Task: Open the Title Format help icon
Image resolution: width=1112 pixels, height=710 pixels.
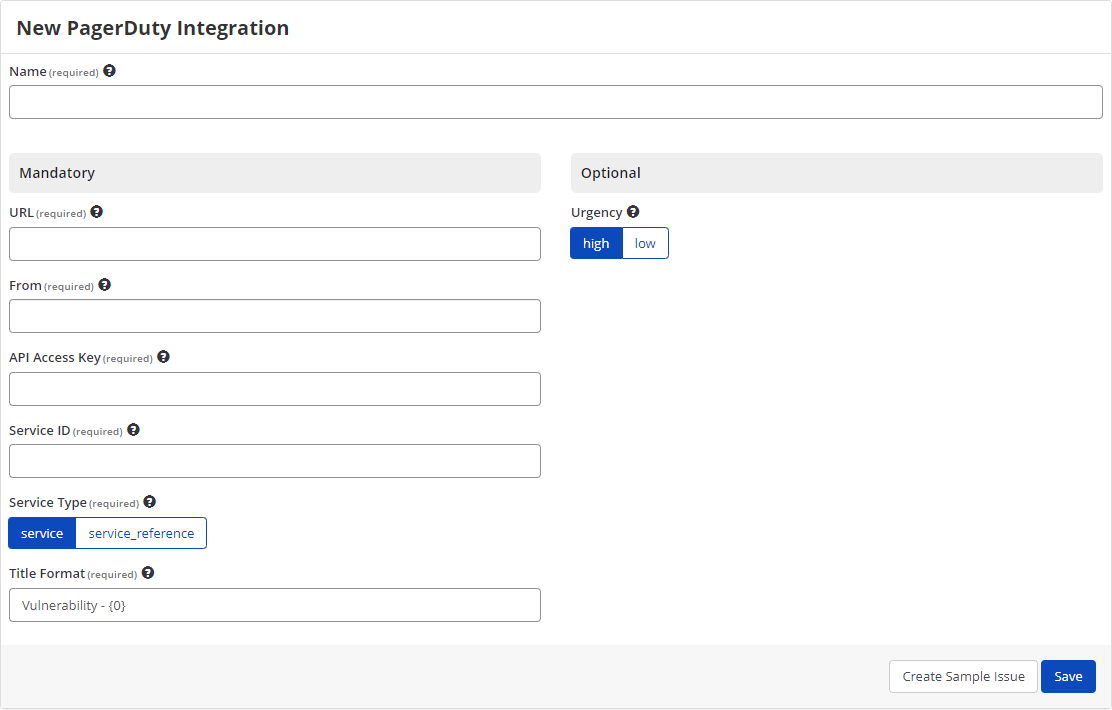Action: (147, 572)
